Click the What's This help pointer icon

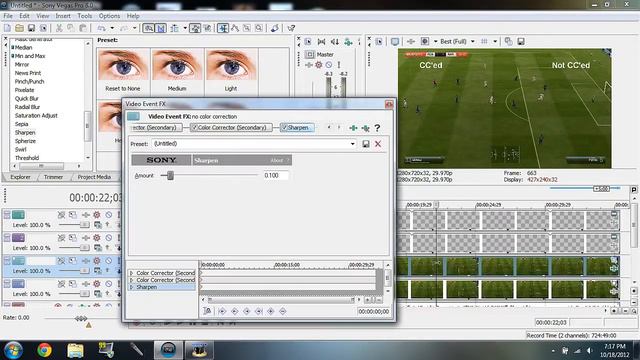[x=291, y=28]
